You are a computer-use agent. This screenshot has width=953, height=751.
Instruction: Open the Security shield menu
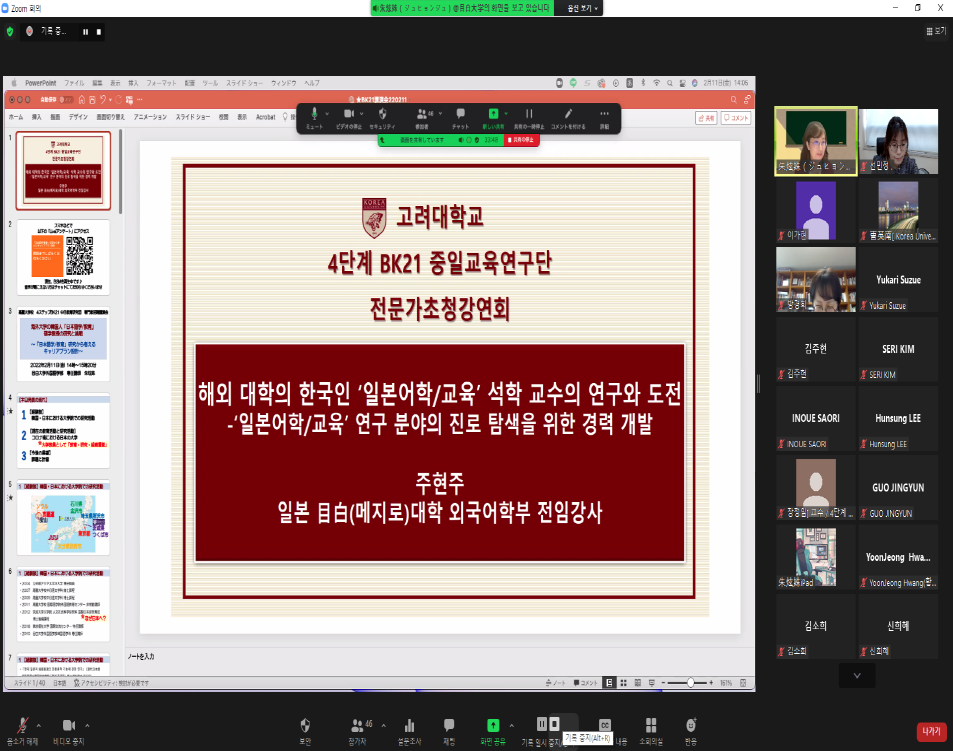point(305,724)
